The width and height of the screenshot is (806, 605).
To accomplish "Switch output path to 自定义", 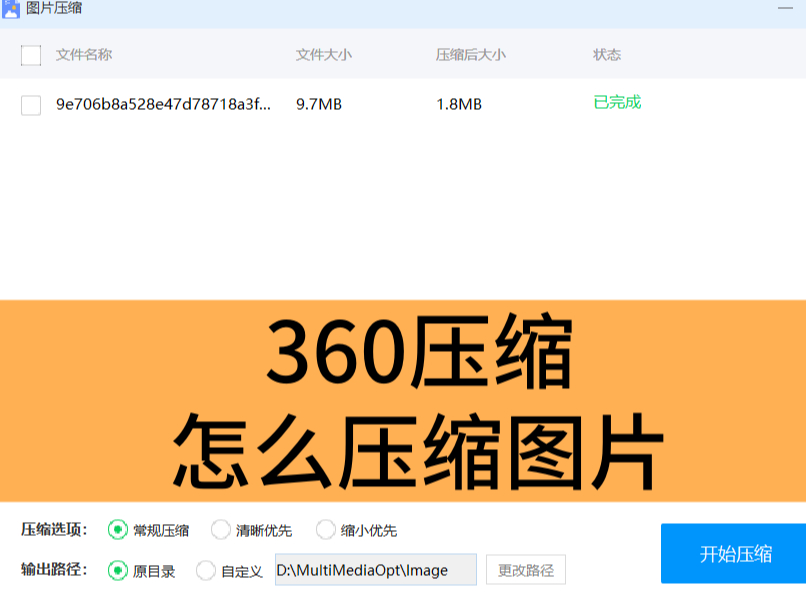I will tap(206, 570).
